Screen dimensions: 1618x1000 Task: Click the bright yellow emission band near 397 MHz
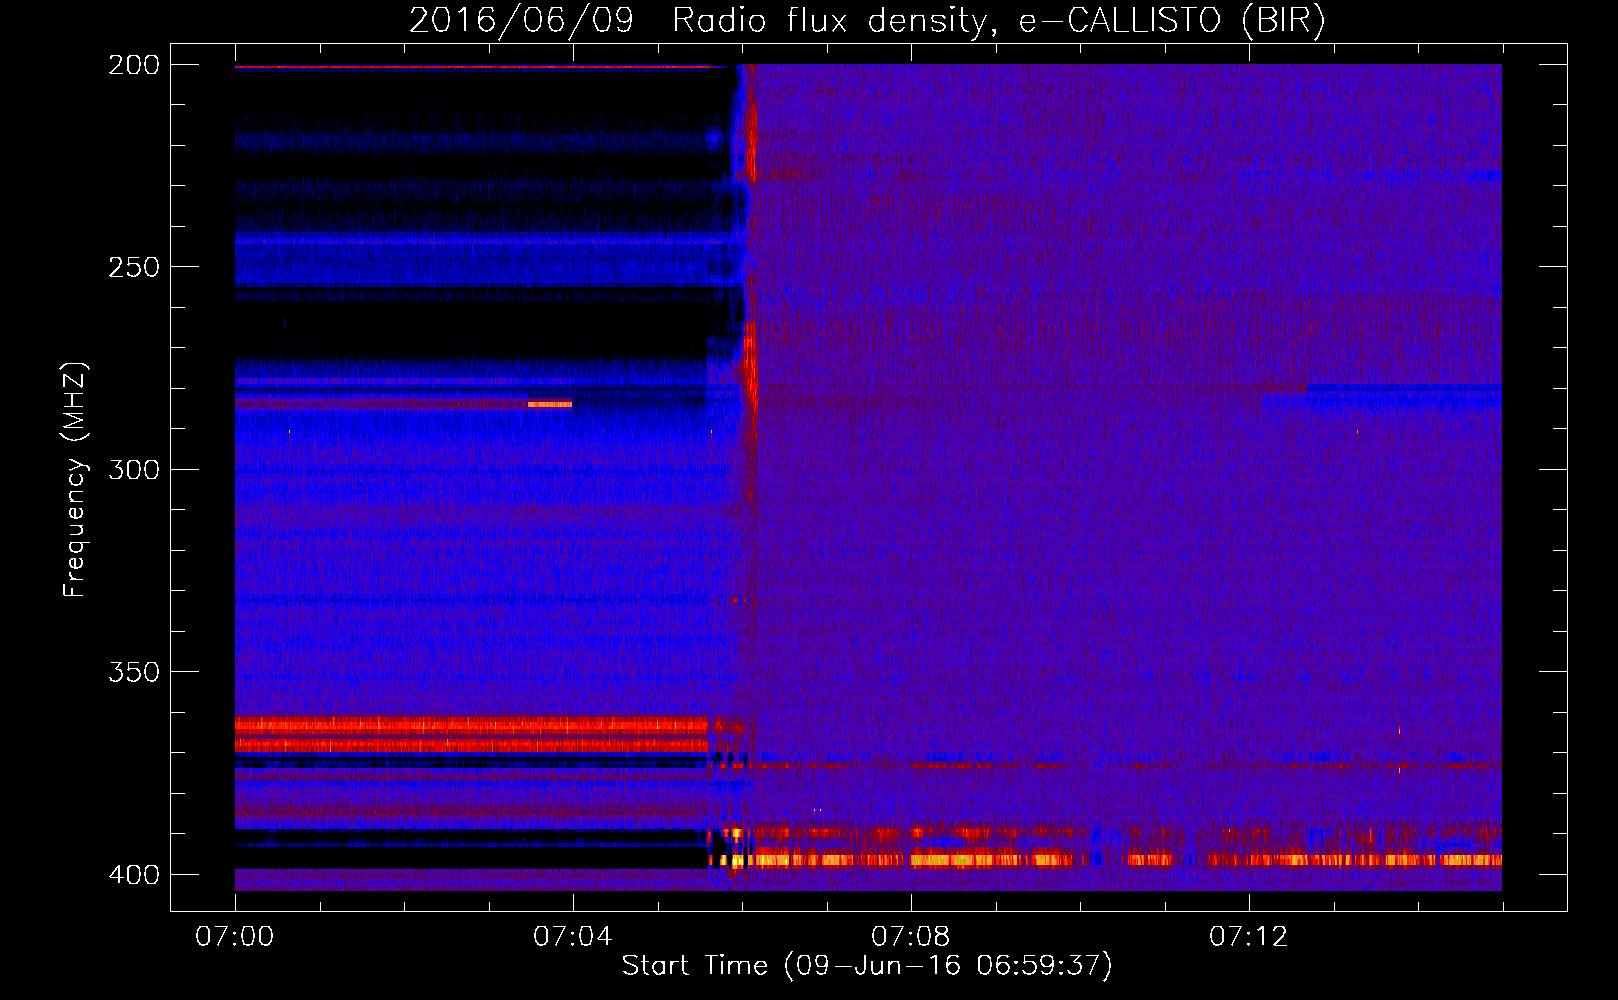tap(1105, 859)
